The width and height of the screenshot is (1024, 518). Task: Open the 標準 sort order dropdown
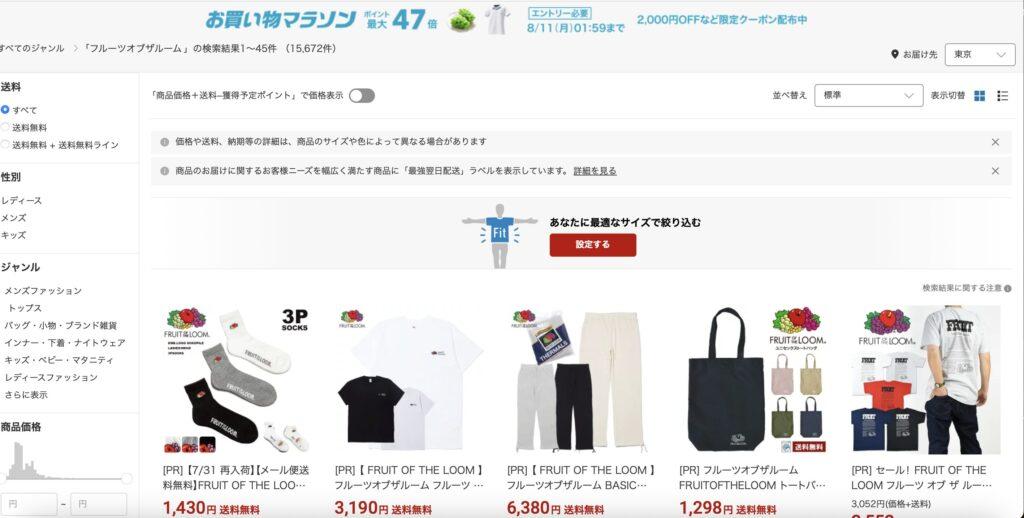(x=869, y=95)
